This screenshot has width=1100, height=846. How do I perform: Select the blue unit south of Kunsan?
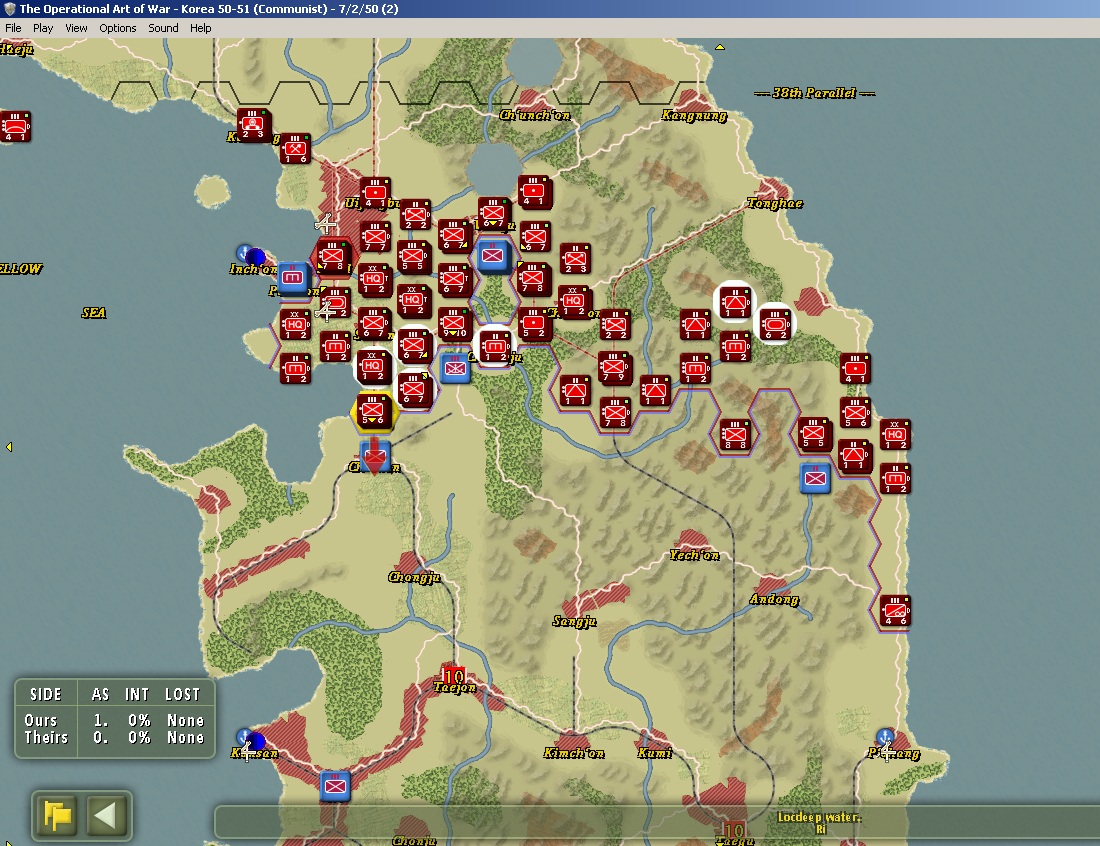(x=335, y=787)
